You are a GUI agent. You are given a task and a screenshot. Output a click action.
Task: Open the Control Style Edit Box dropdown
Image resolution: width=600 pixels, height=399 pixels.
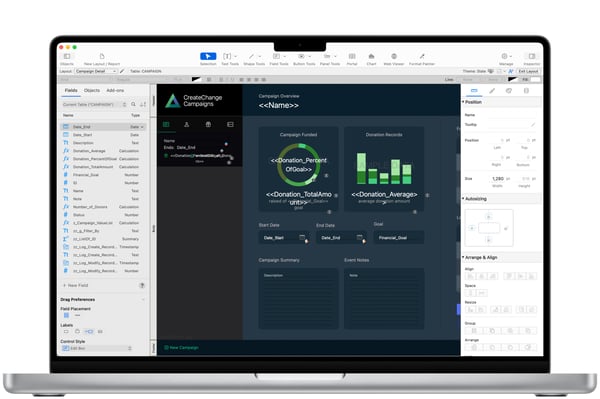97,348
